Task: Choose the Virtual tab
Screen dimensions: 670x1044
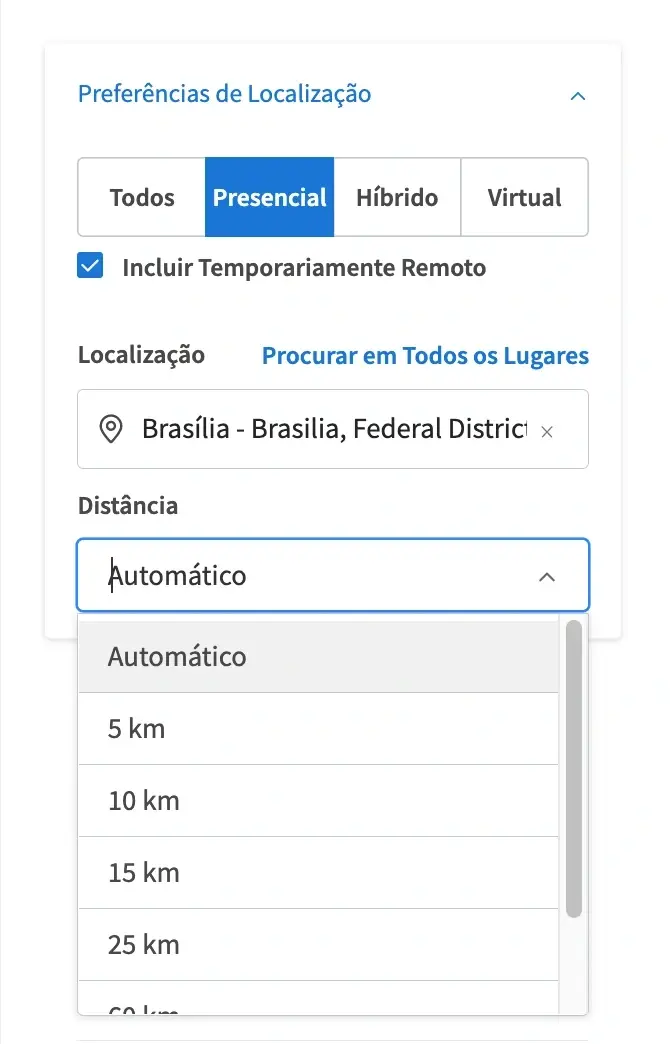Action: 524,197
